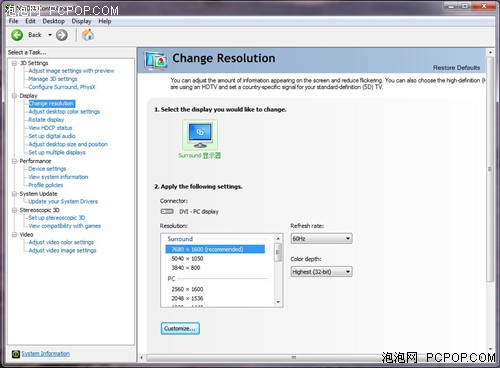
Task: Select the Surround display monitor icon
Action: point(200,135)
